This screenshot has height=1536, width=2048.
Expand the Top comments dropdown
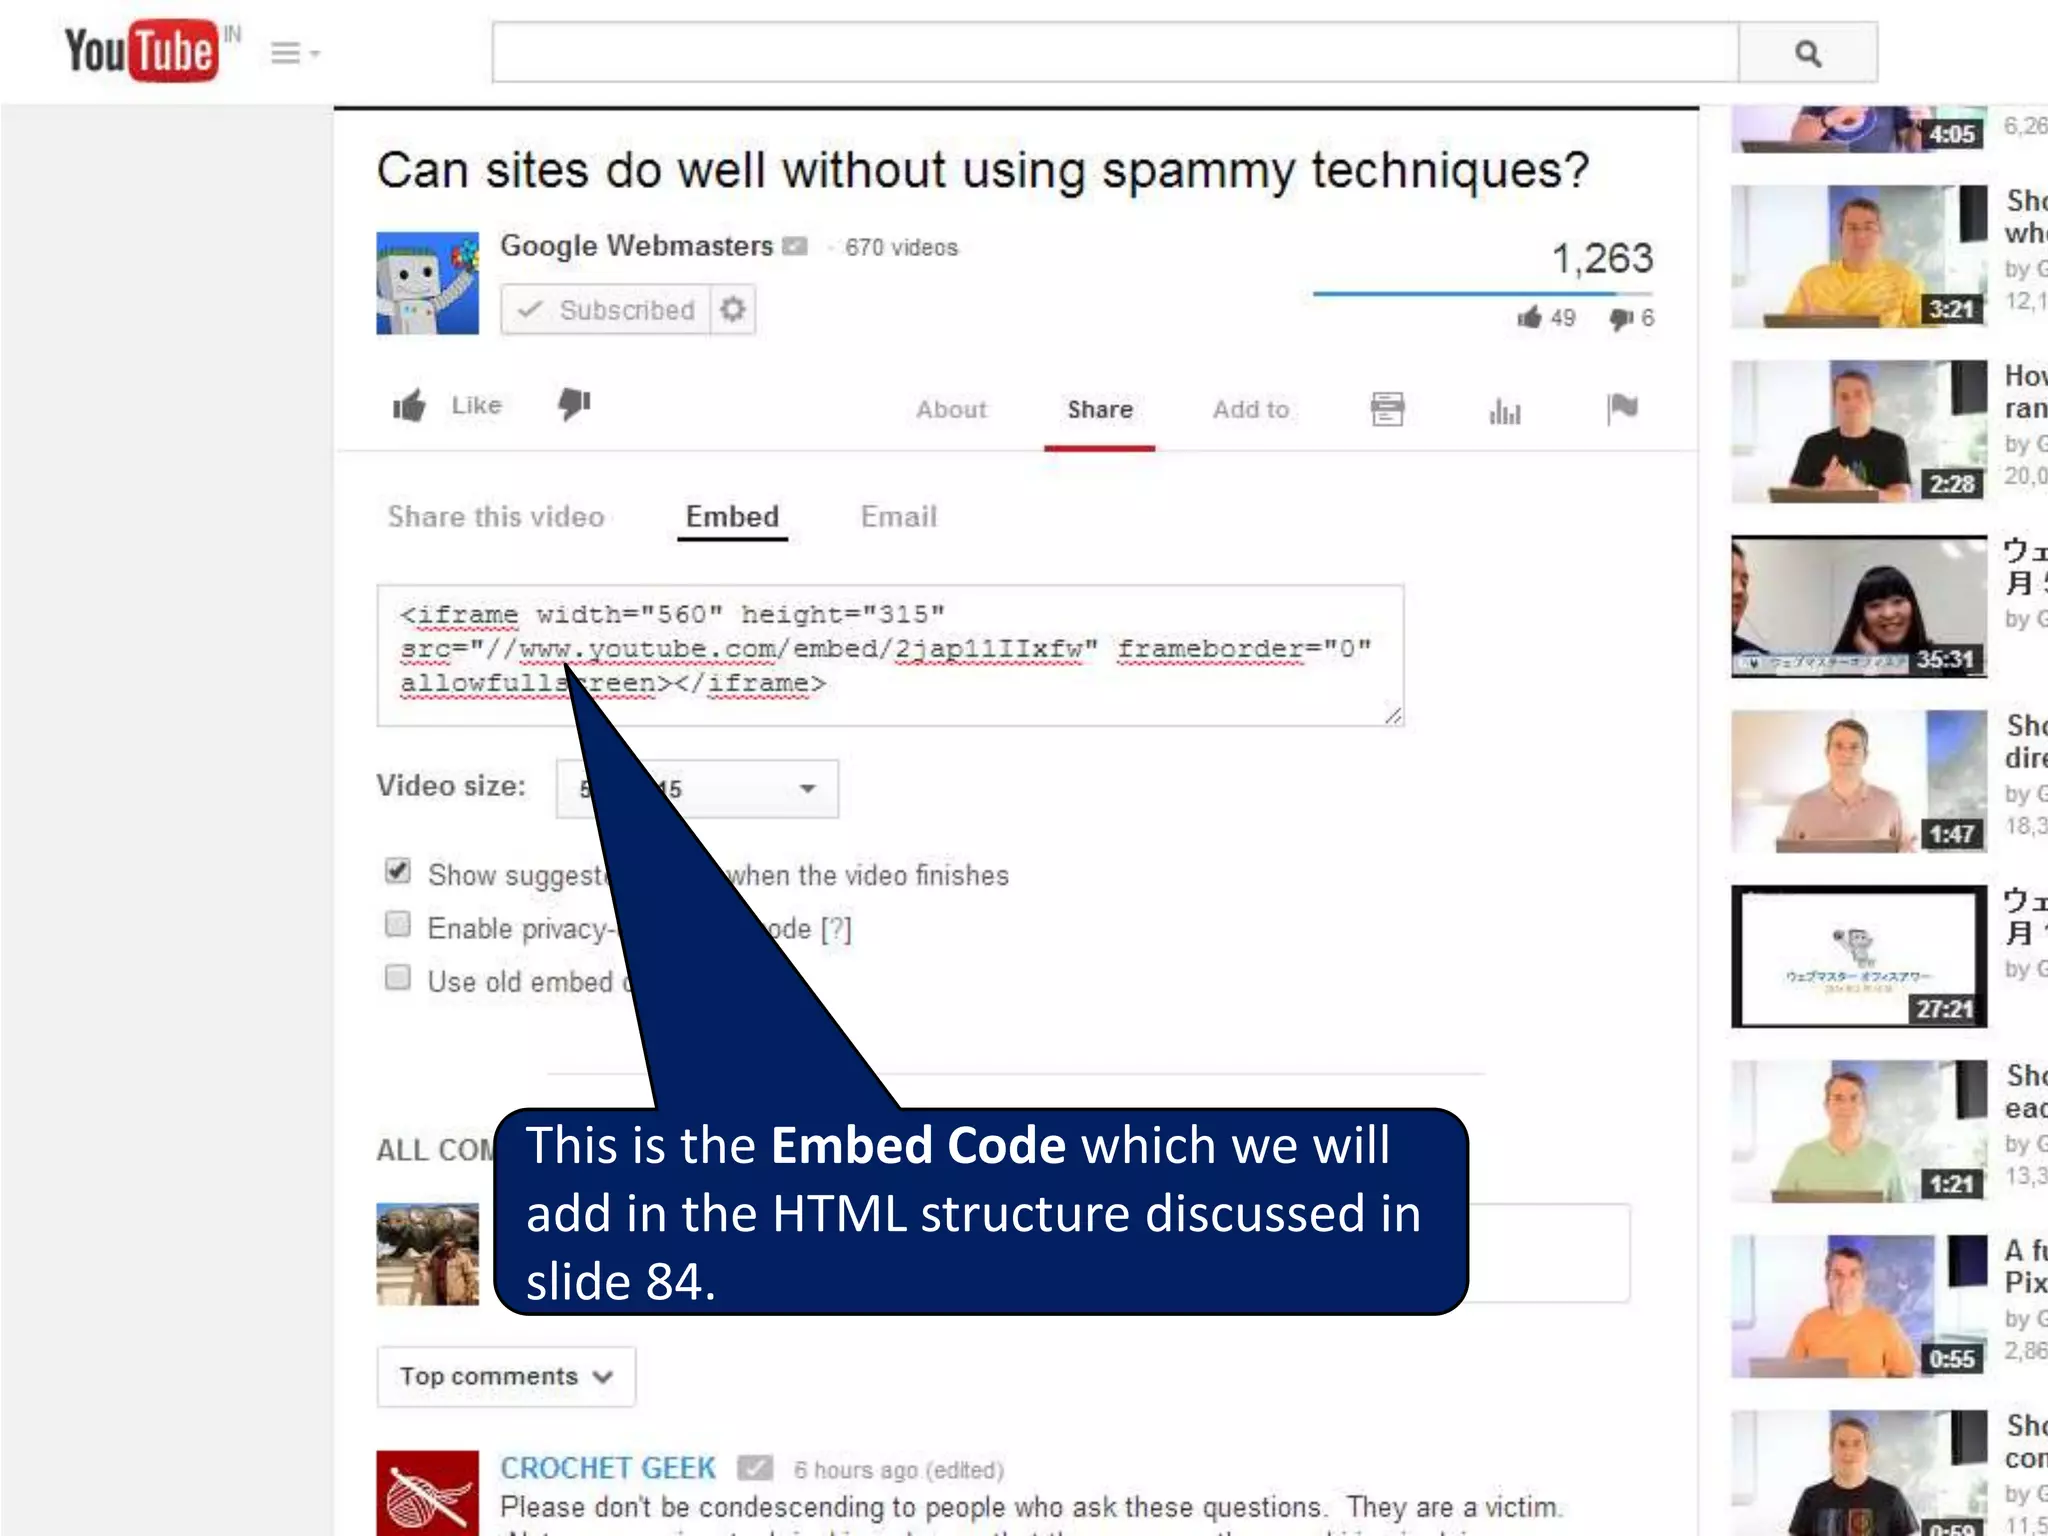coord(506,1376)
